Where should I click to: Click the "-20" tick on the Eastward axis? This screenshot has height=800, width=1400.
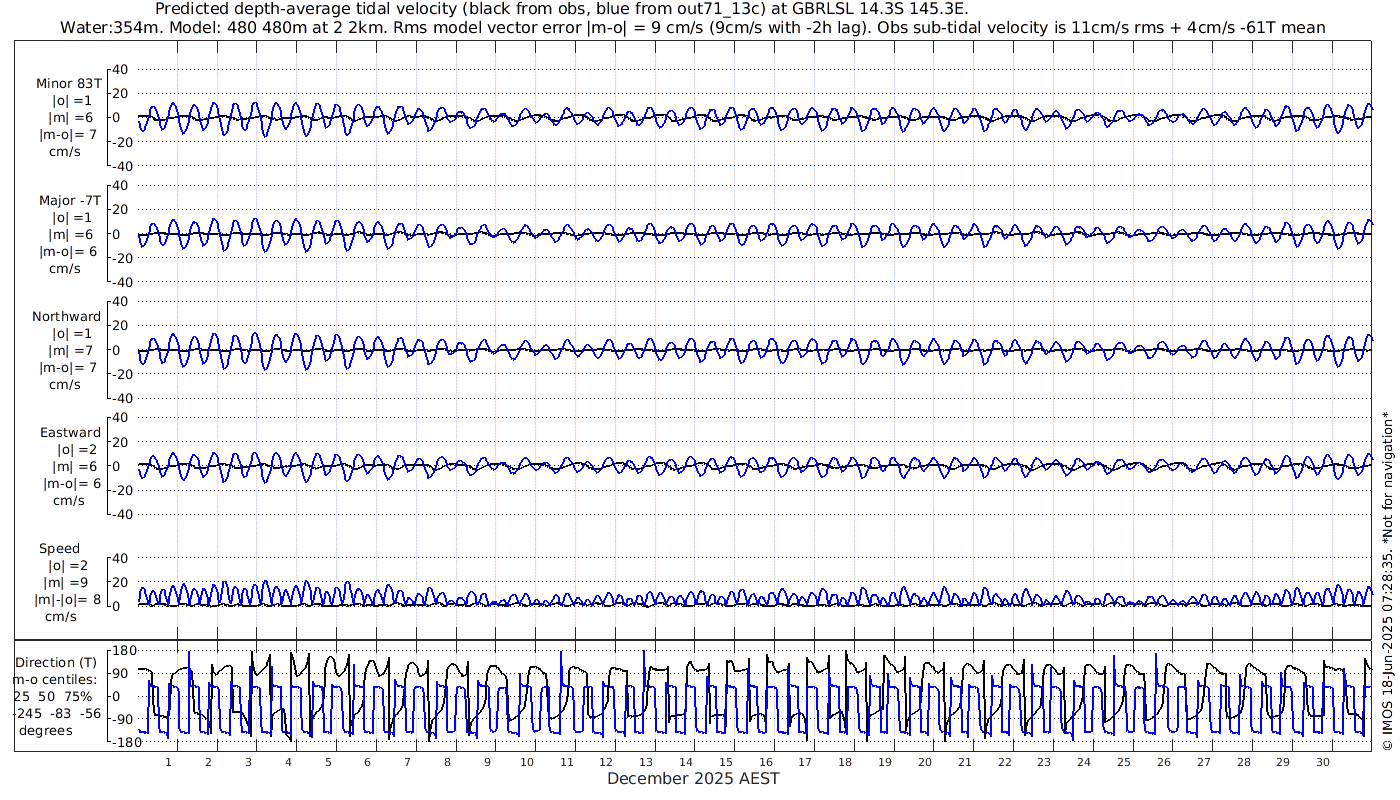point(118,491)
